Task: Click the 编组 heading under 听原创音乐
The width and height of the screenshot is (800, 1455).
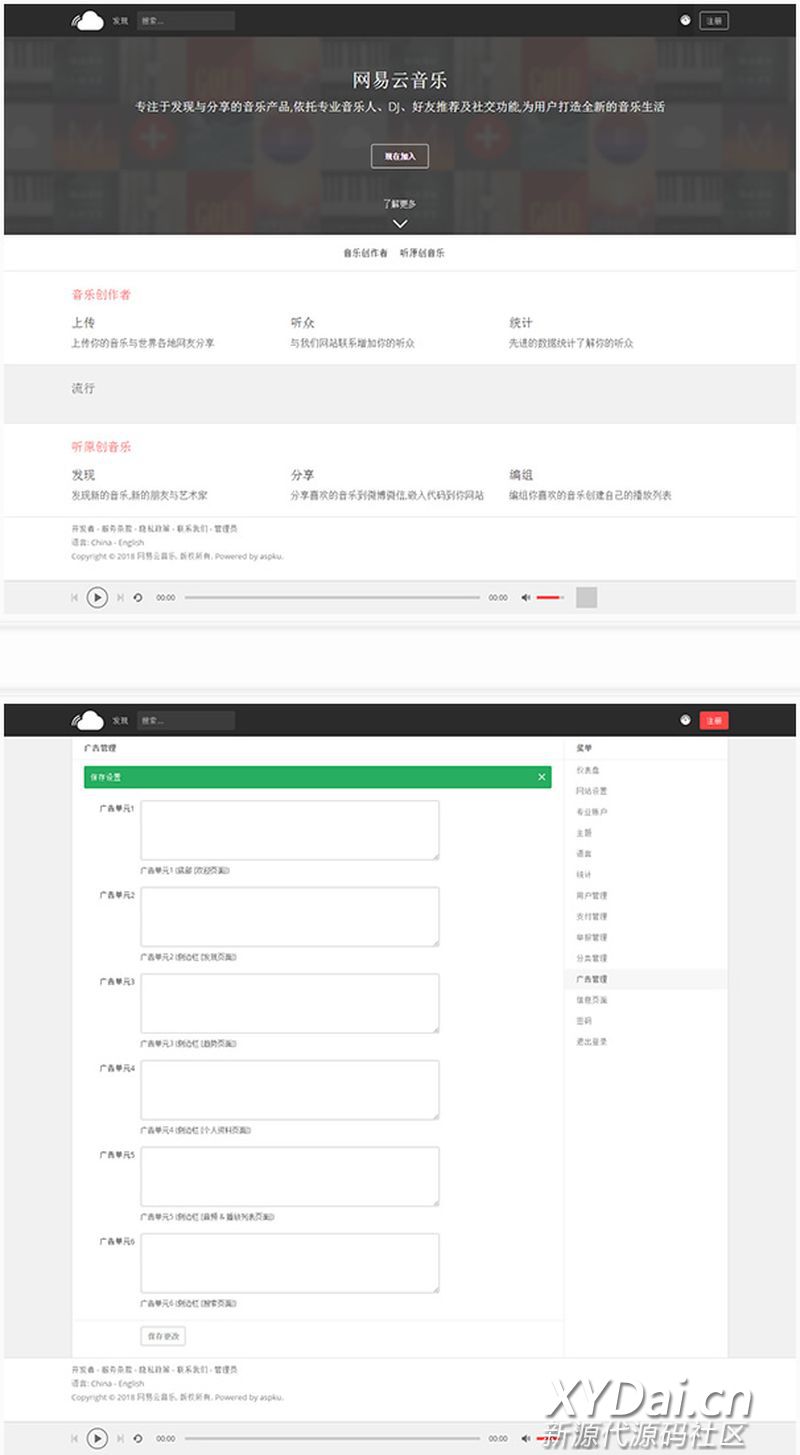Action: [x=521, y=475]
